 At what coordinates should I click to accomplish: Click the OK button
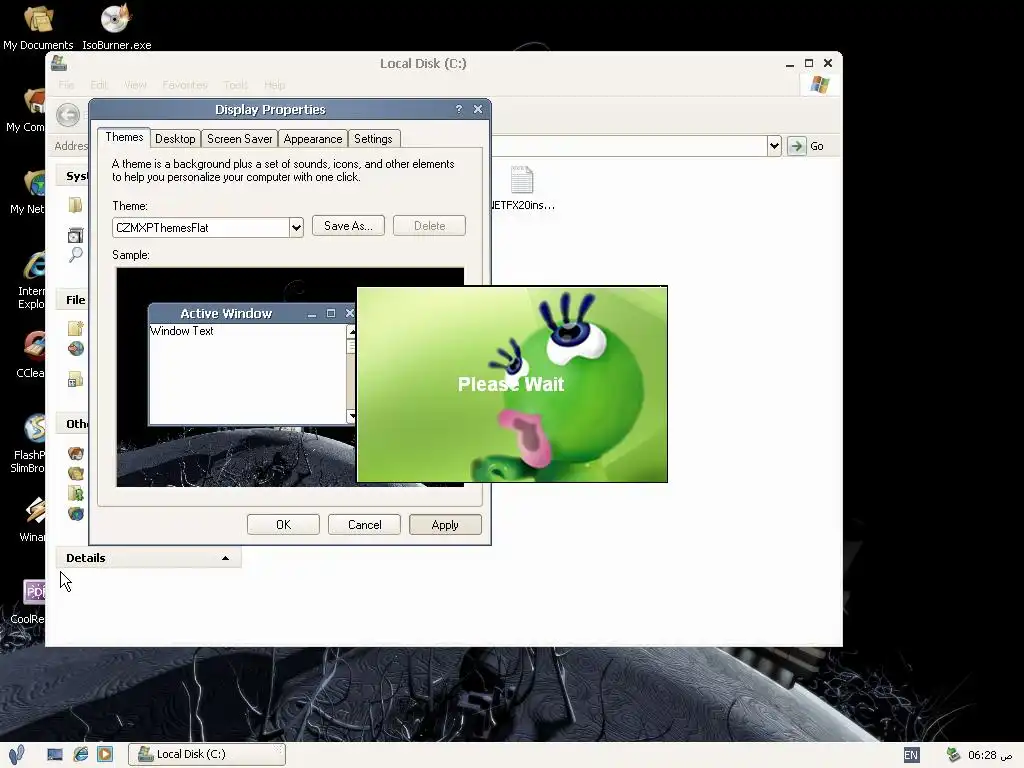283,524
